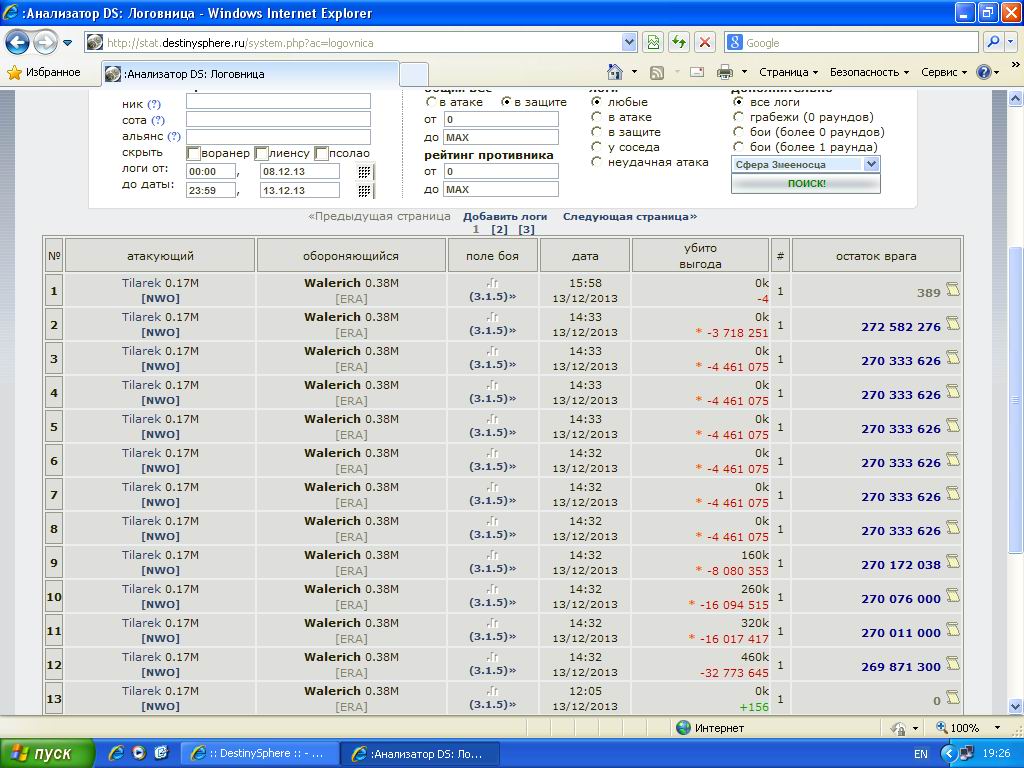Expand the Страница menu
The width and height of the screenshot is (1024, 768).
coord(788,72)
